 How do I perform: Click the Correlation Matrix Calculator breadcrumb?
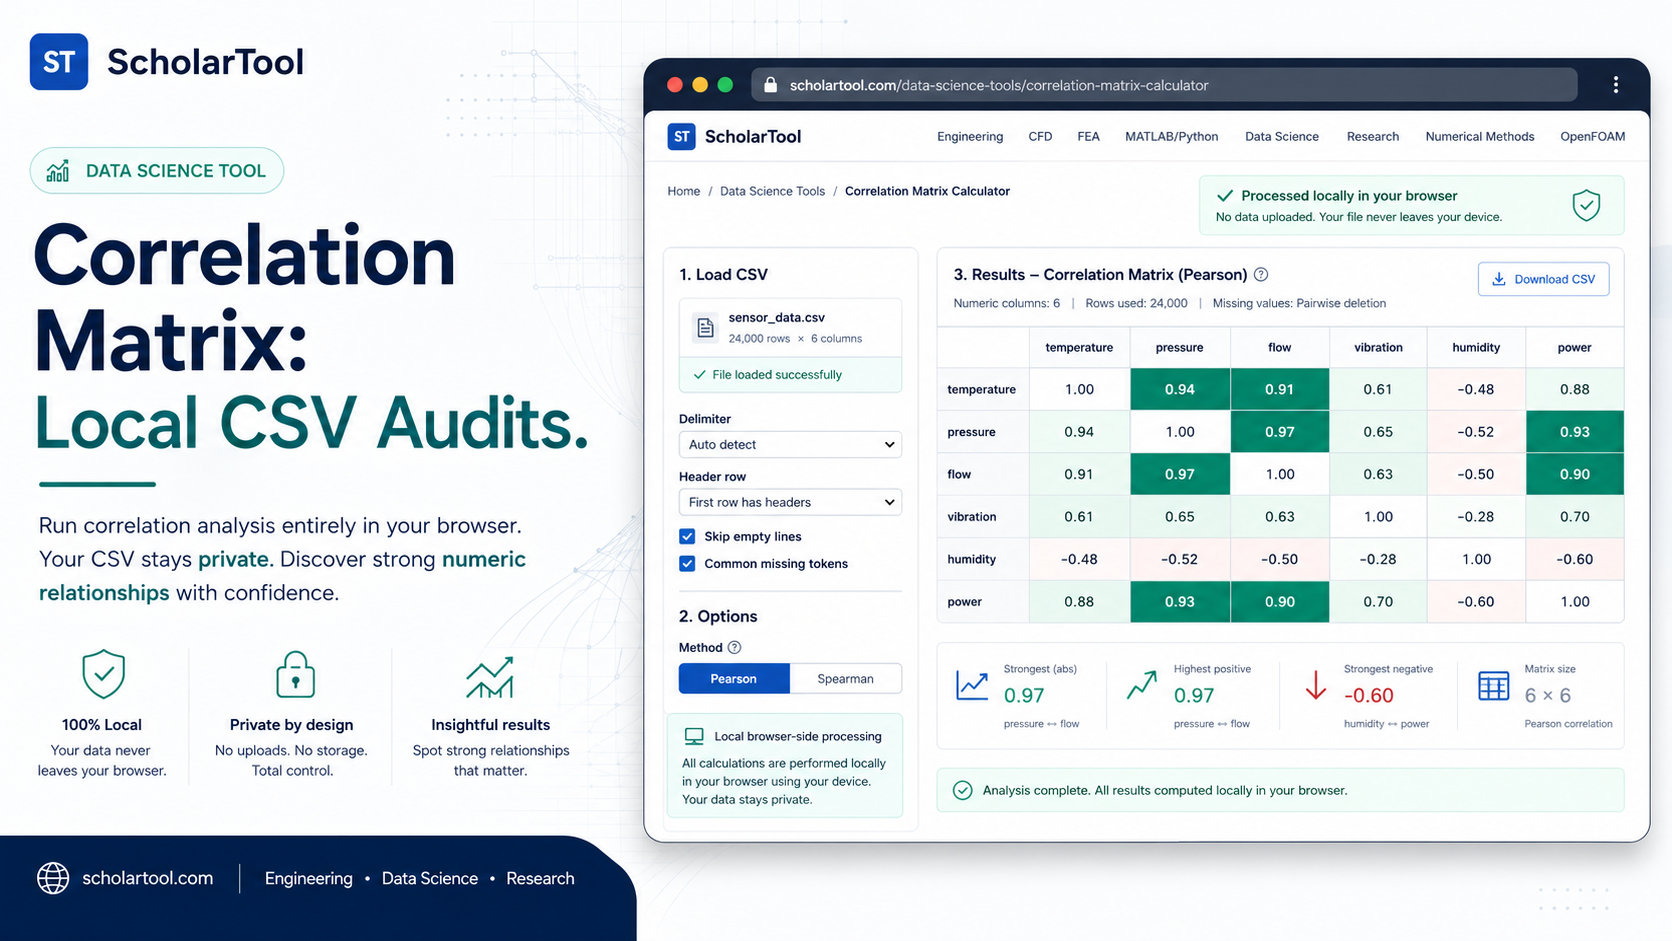pyautogui.click(x=927, y=191)
